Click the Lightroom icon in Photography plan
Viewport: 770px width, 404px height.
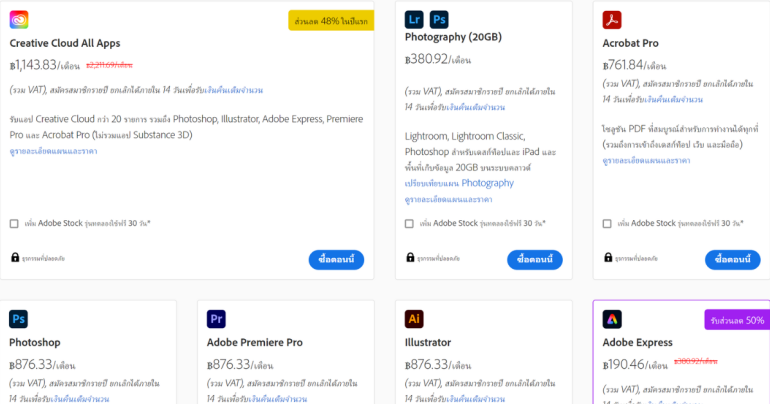(414, 20)
